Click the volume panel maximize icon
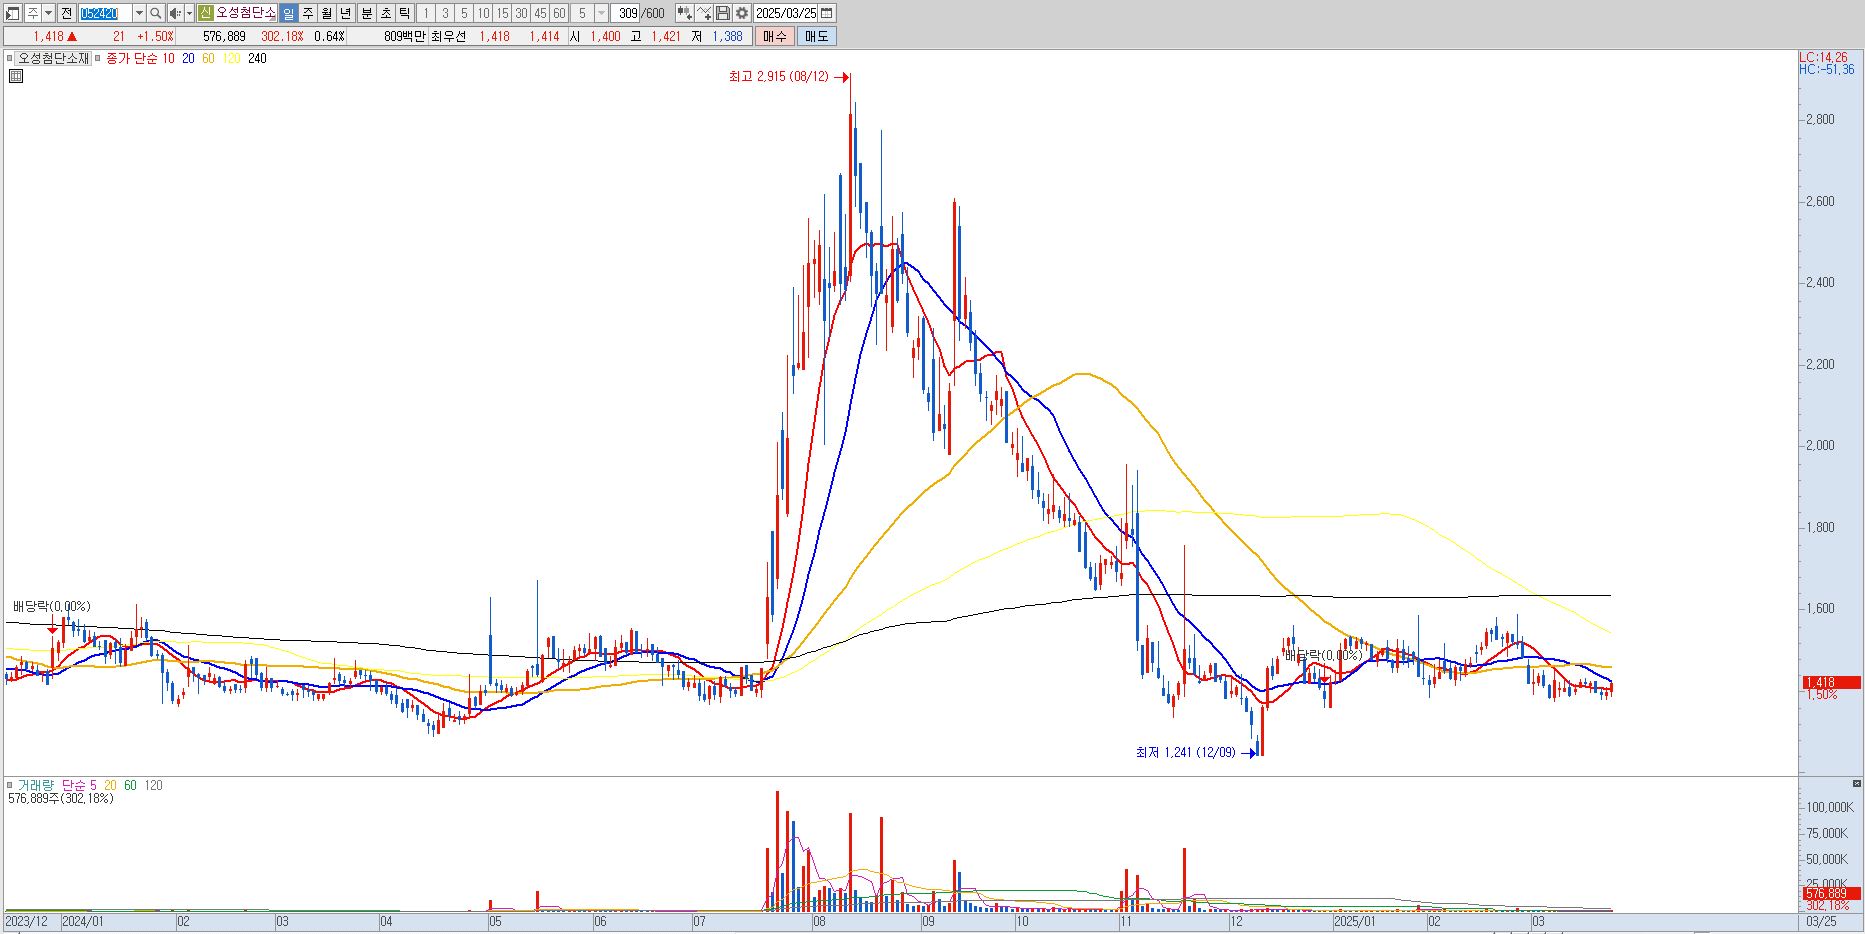1865x934 pixels. point(1857,784)
